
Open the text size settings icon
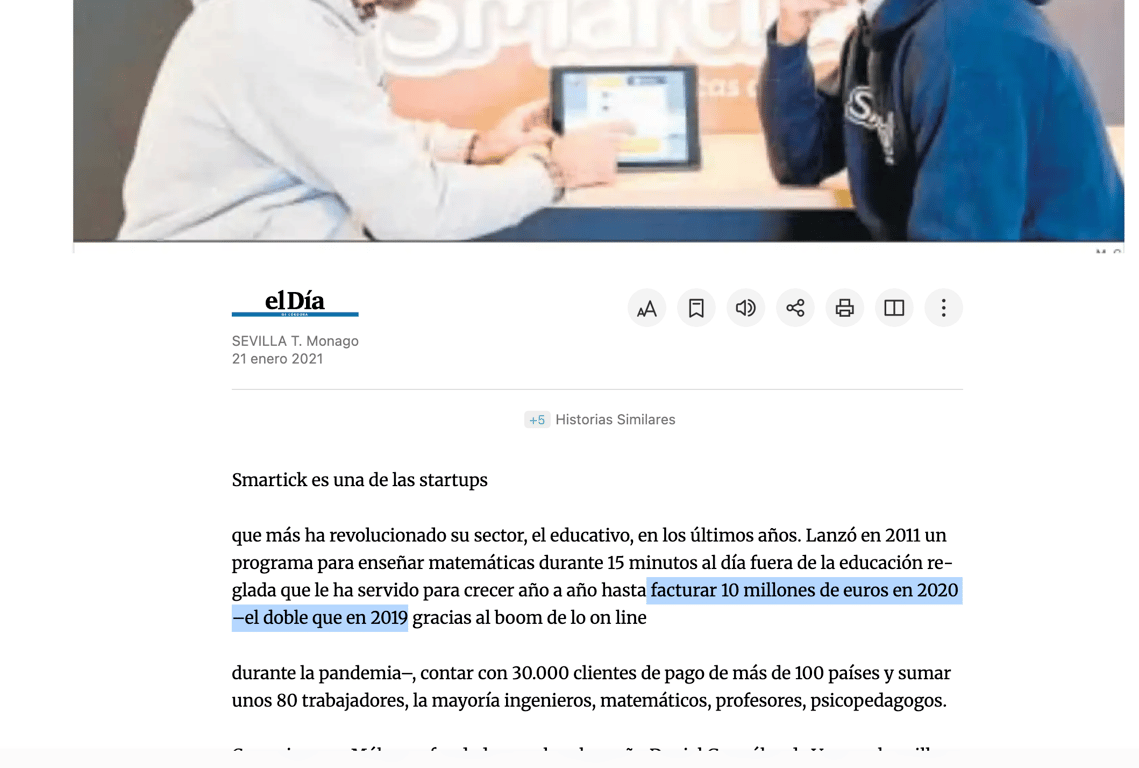pos(646,308)
